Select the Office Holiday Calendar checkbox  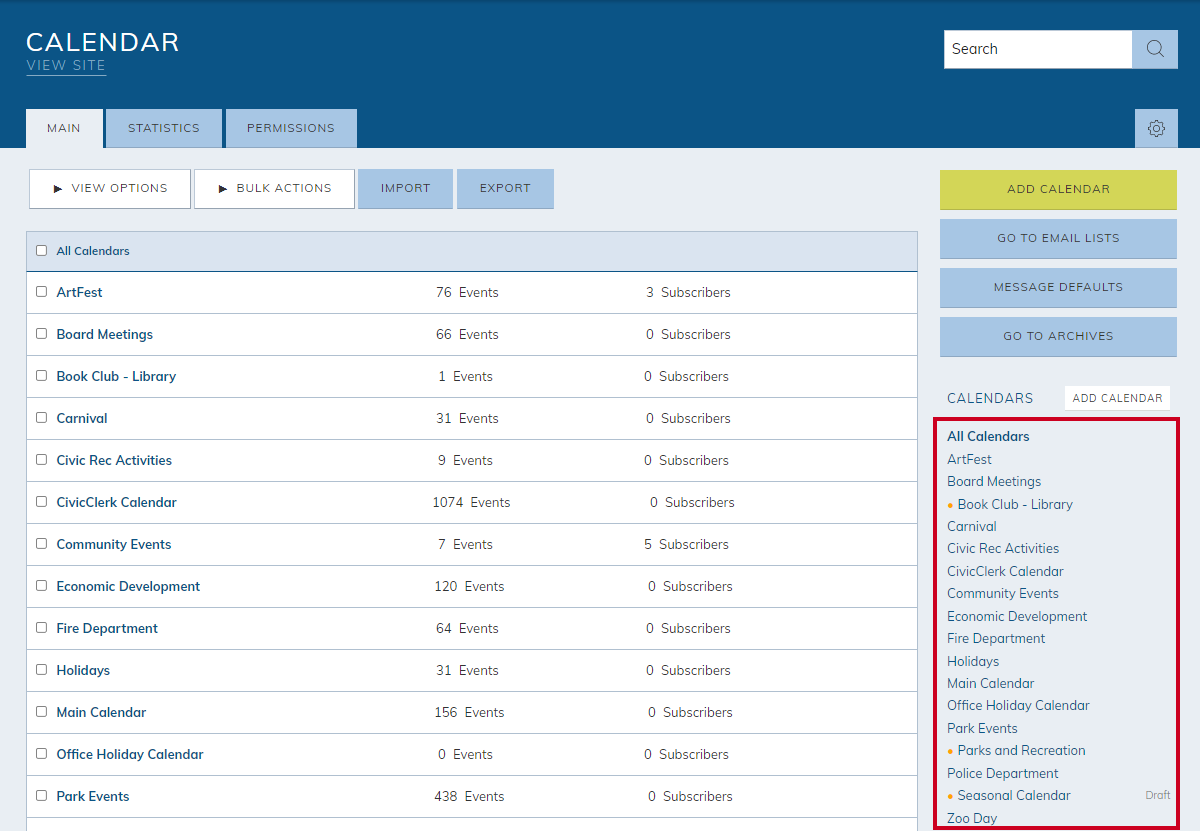point(42,754)
